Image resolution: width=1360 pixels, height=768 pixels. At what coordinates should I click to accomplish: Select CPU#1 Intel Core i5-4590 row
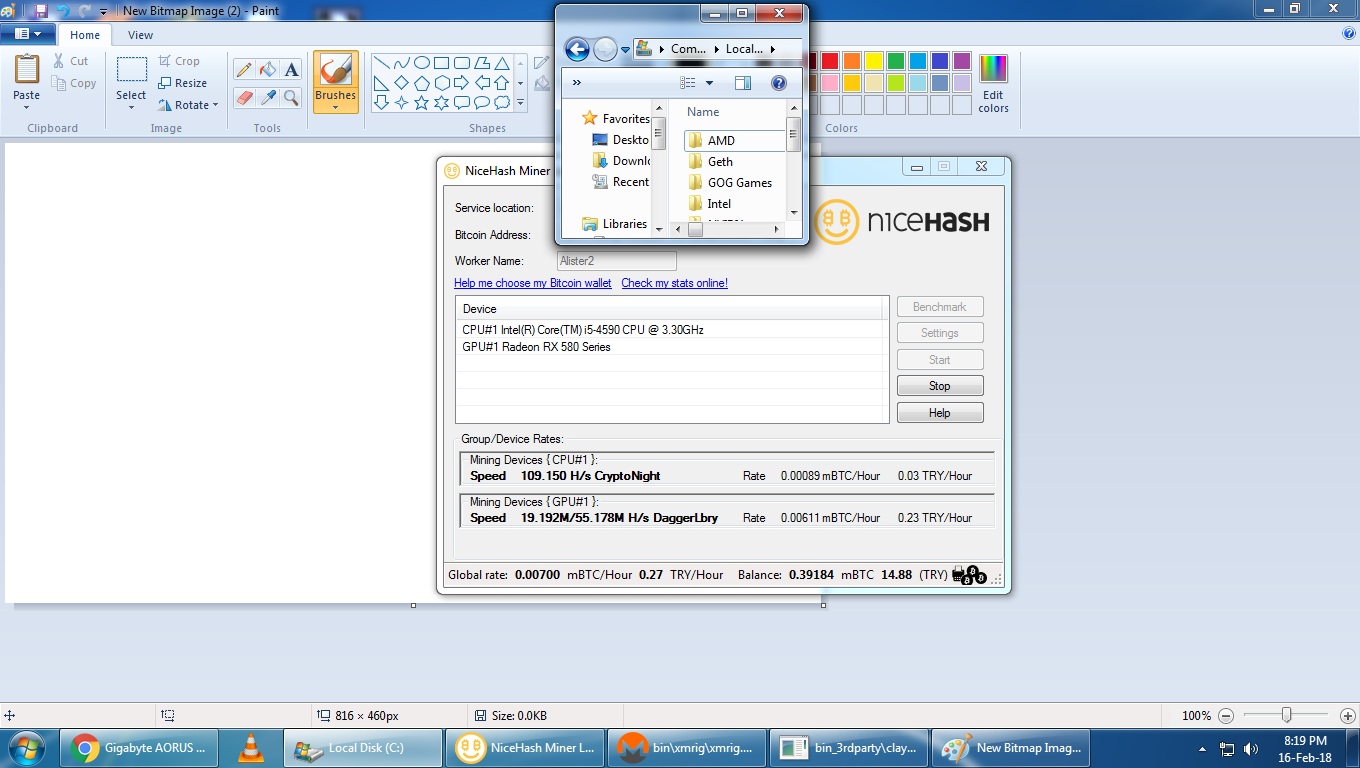tap(670, 330)
